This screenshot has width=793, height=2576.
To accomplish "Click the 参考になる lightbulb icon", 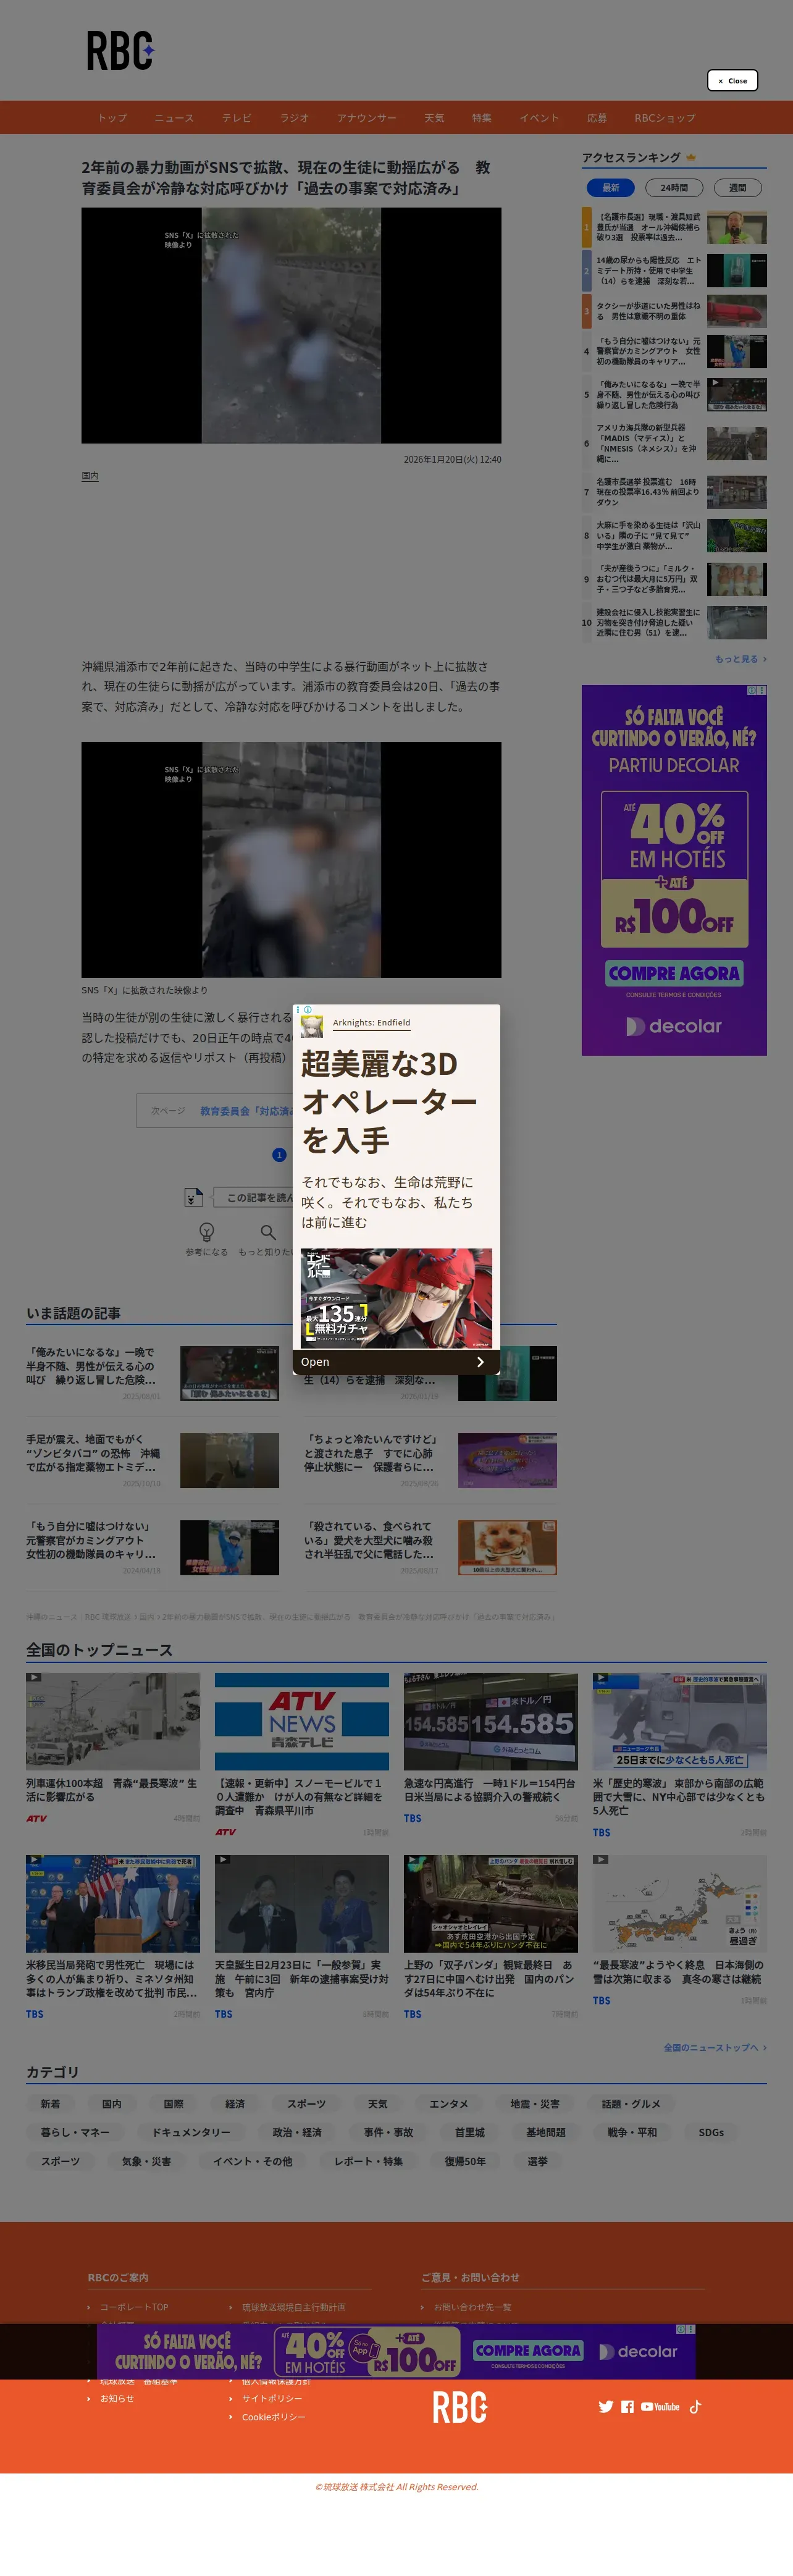I will [x=206, y=1232].
